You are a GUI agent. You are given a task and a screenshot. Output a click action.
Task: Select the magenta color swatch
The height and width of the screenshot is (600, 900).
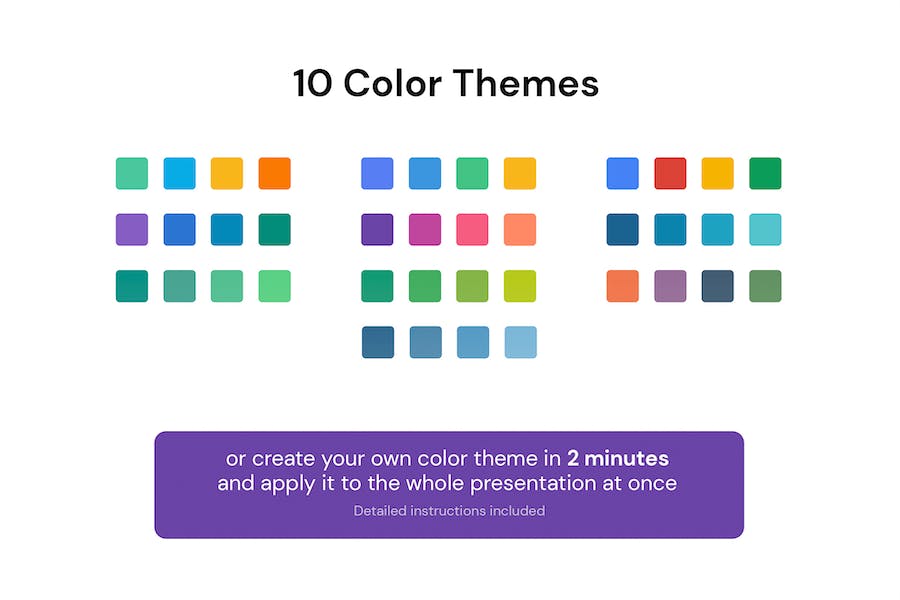[425, 229]
